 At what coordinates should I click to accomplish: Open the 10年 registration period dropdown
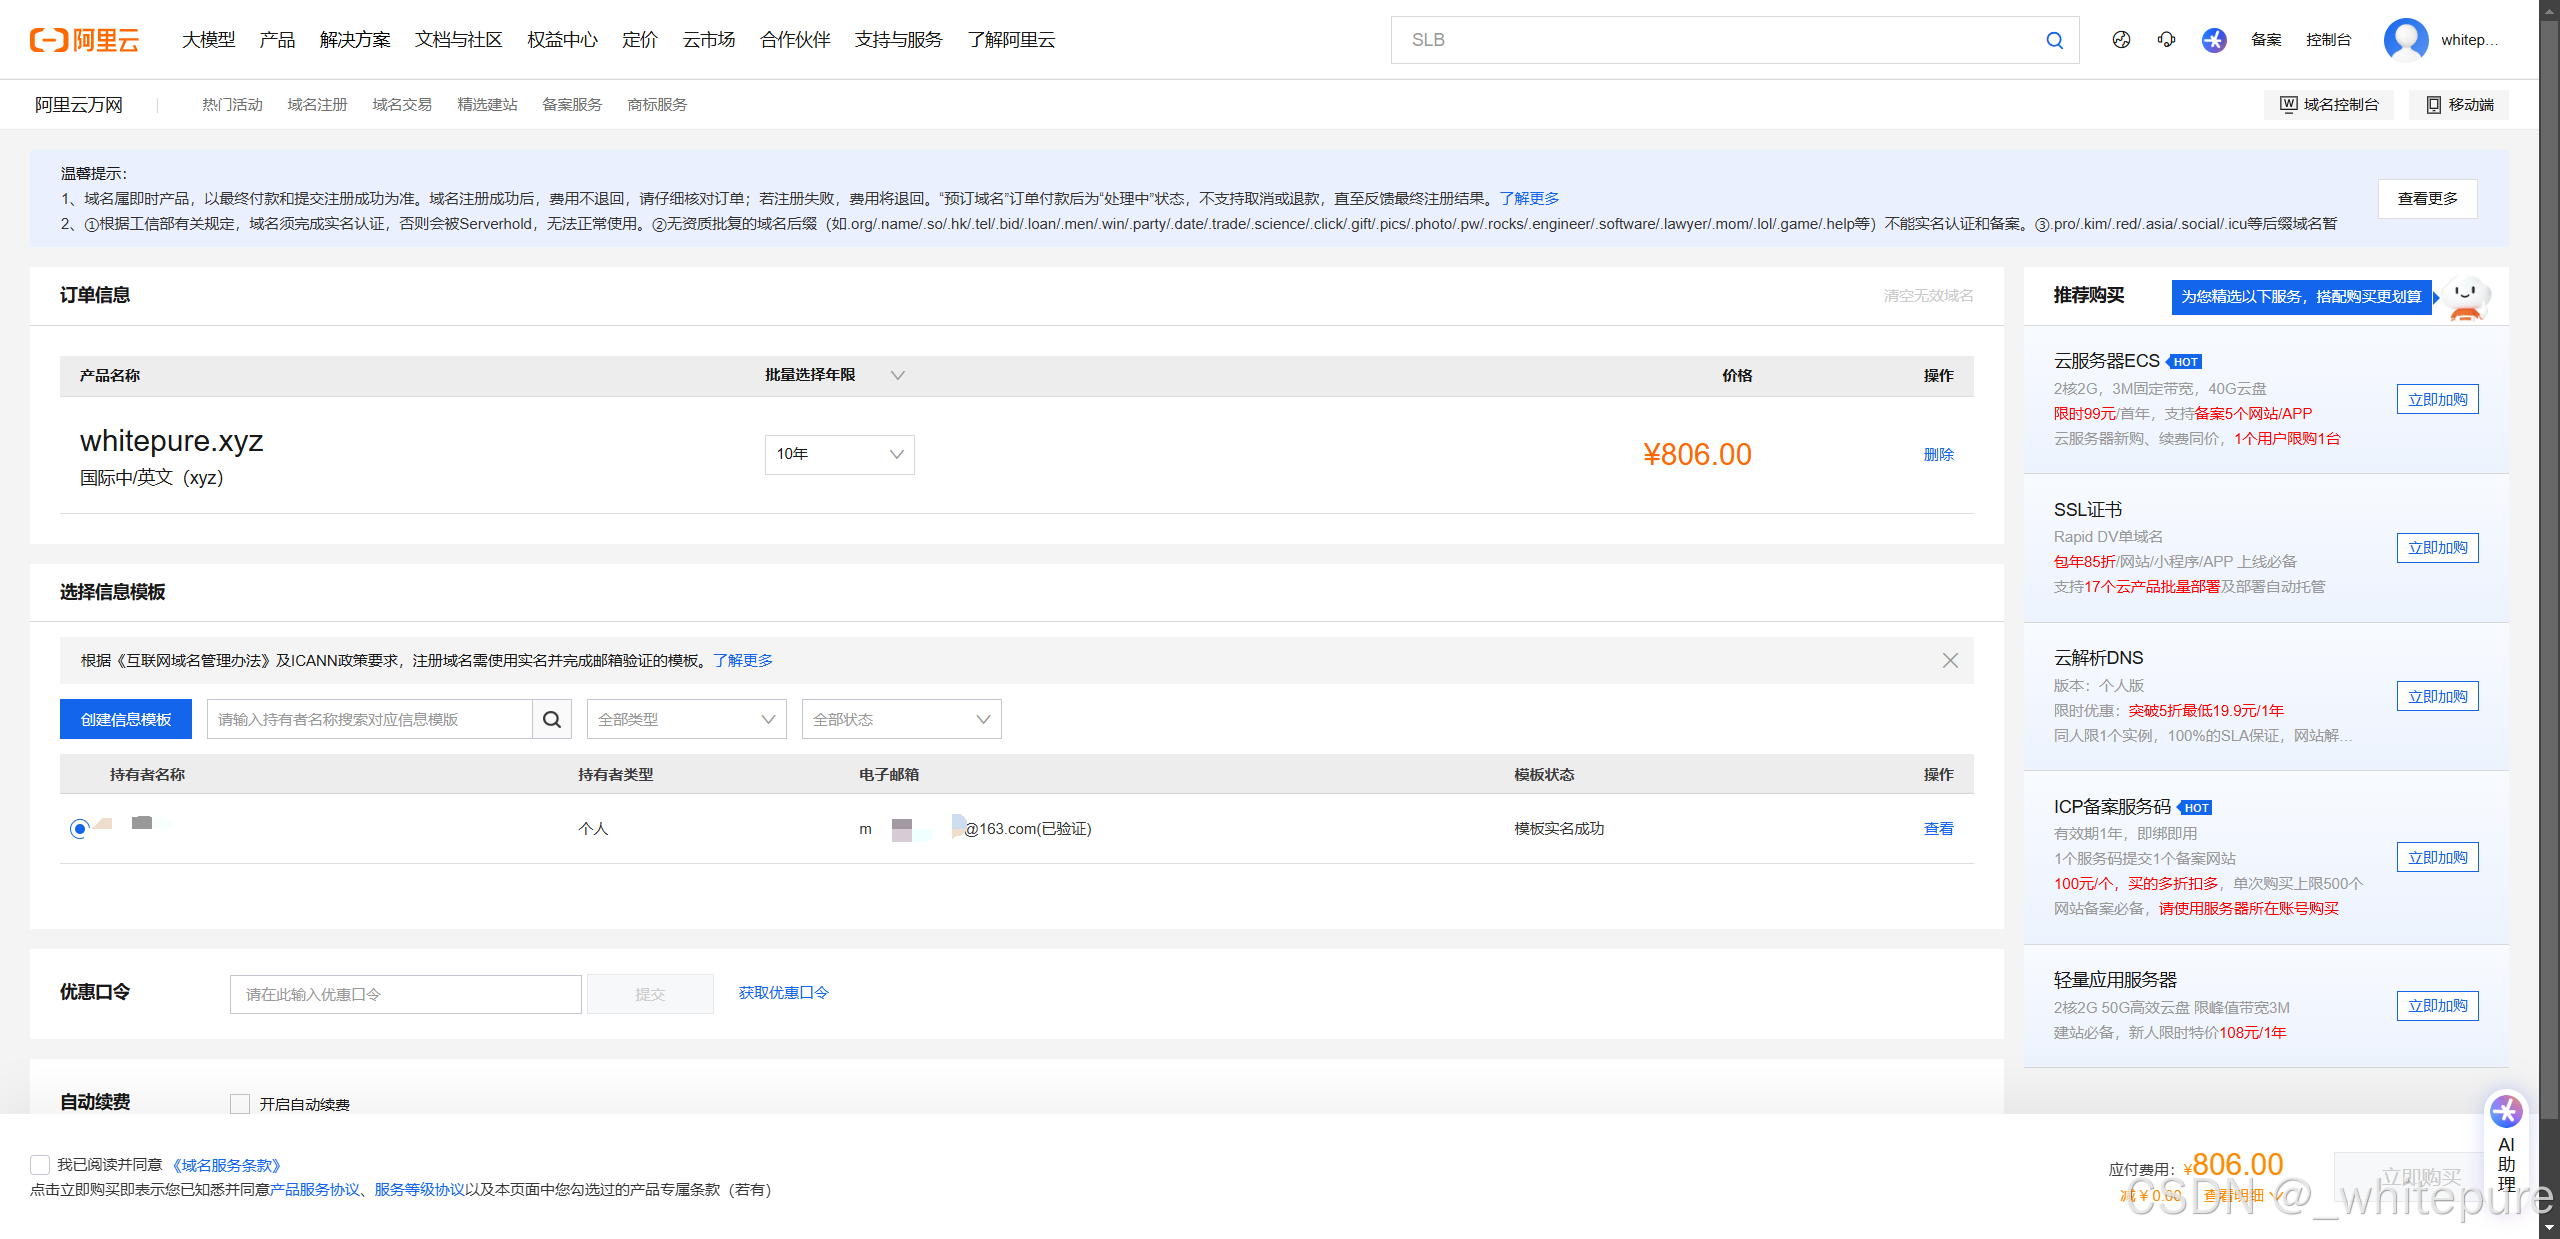pos(839,454)
